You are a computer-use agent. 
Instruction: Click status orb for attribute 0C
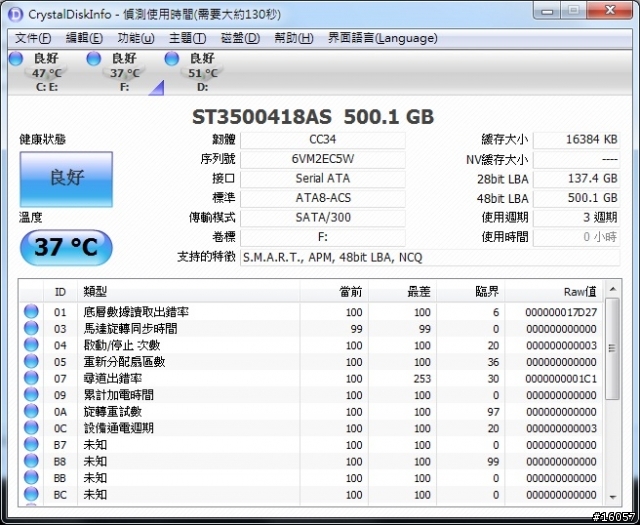(x=31, y=428)
